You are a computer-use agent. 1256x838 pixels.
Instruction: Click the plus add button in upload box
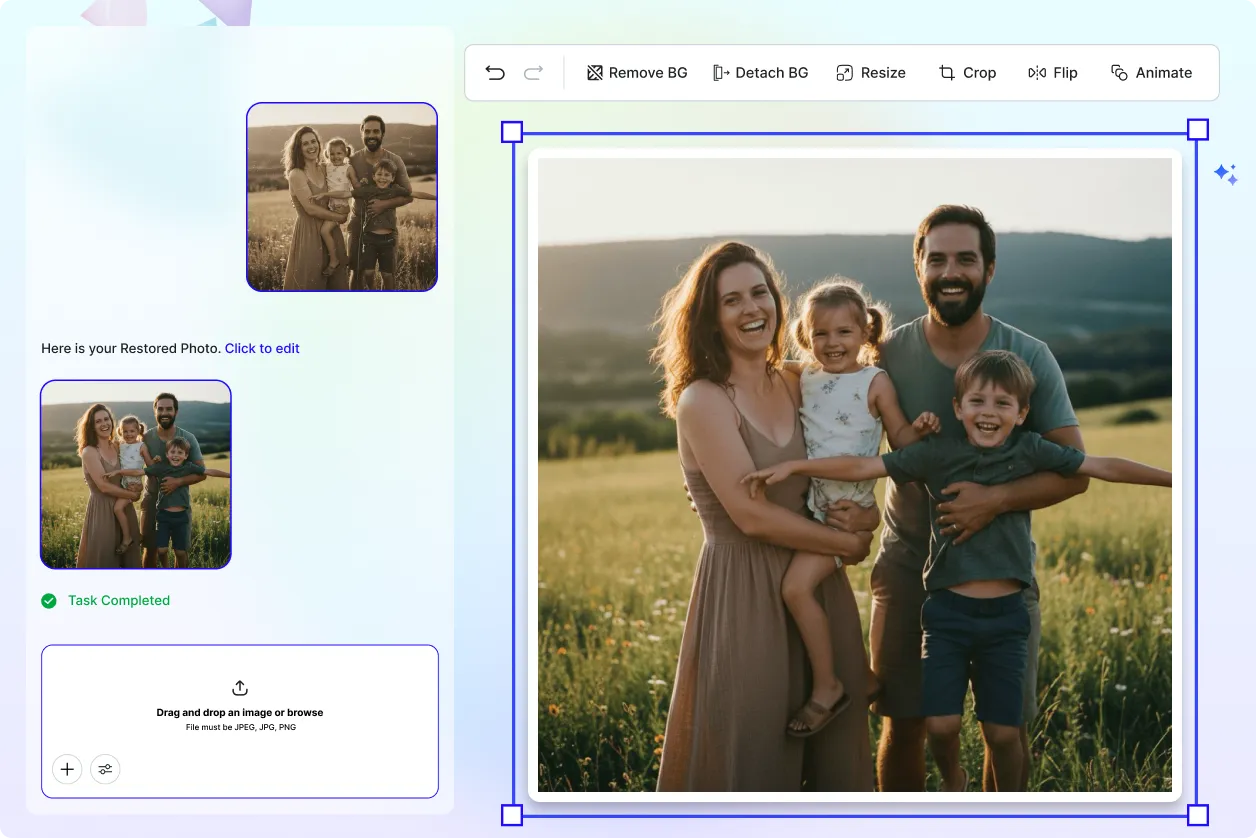coord(67,769)
